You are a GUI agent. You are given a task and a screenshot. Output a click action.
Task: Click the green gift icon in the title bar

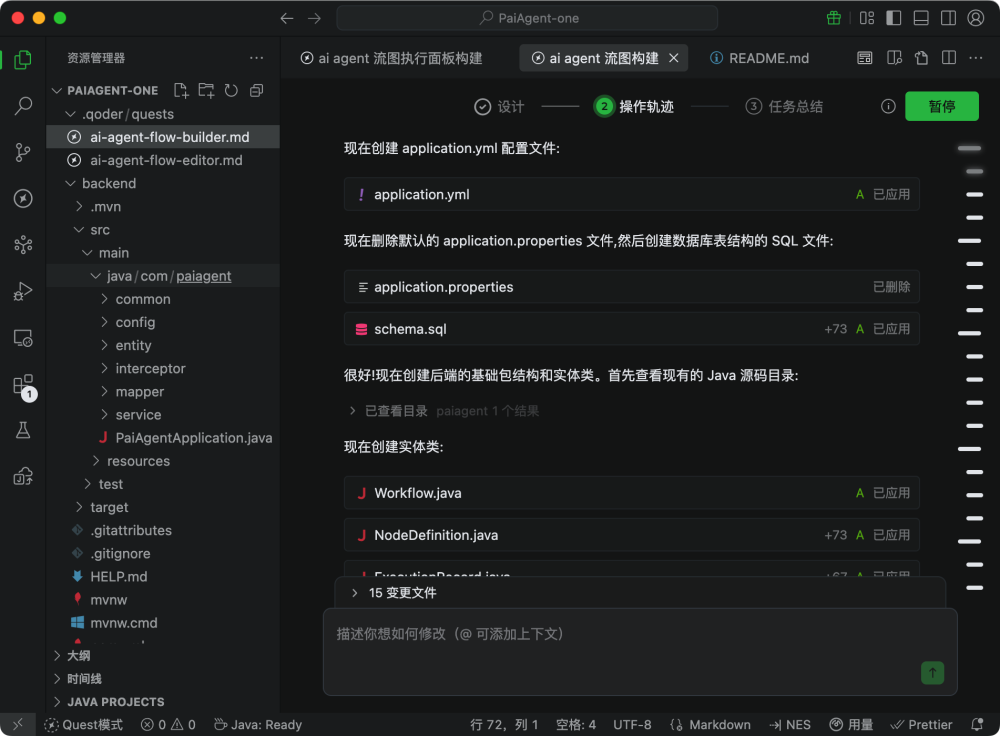(834, 17)
